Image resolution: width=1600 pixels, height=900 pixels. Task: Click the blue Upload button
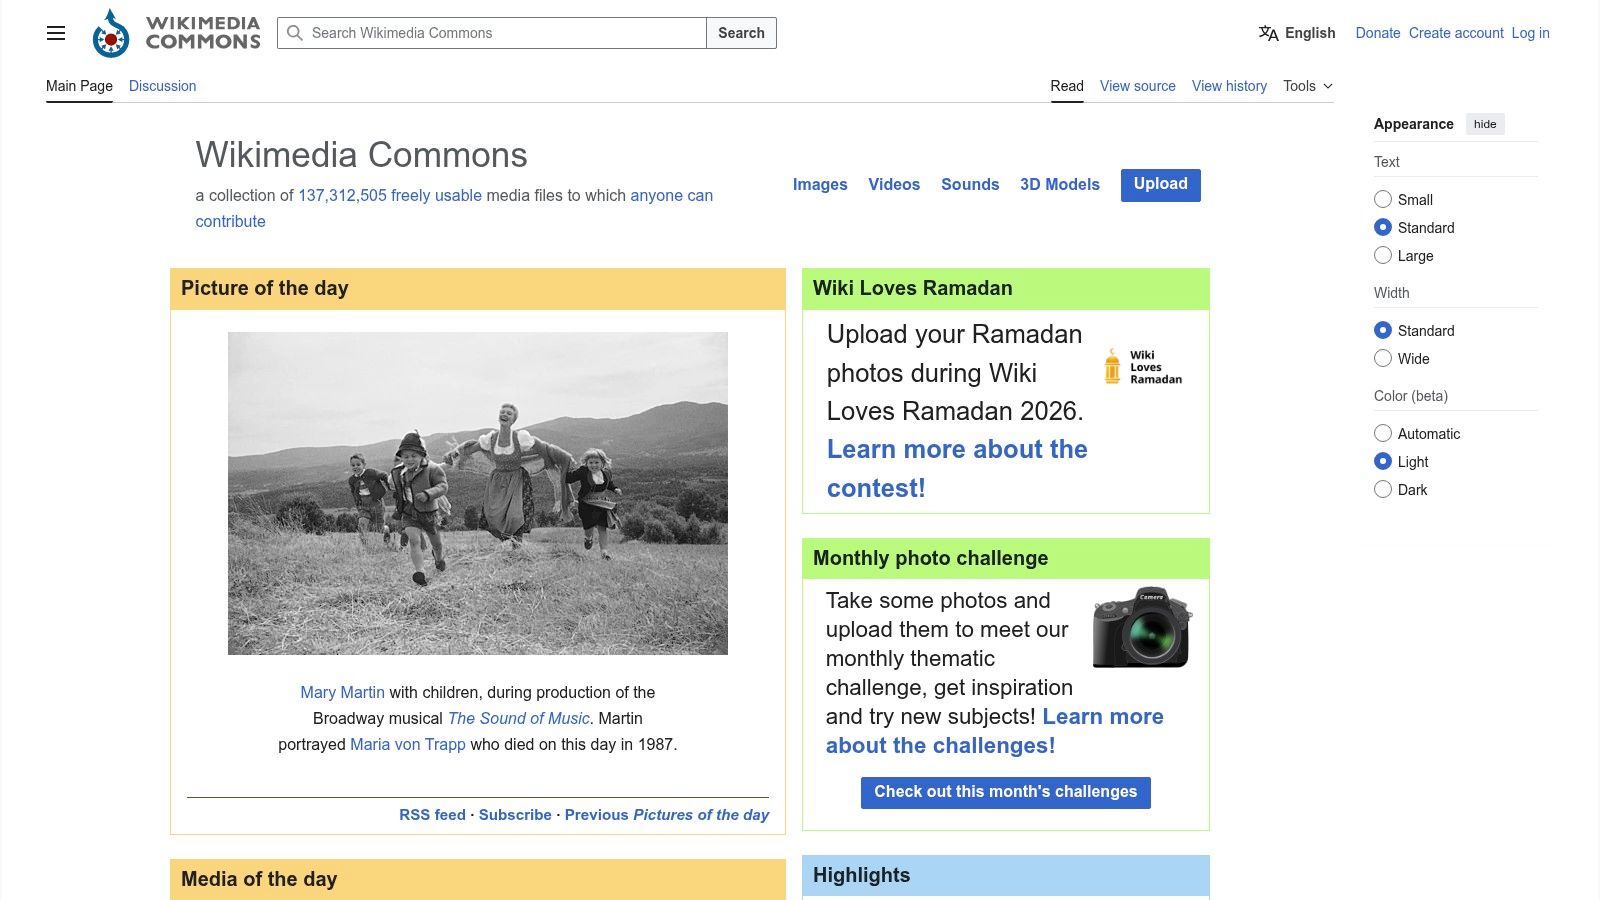tap(1161, 184)
